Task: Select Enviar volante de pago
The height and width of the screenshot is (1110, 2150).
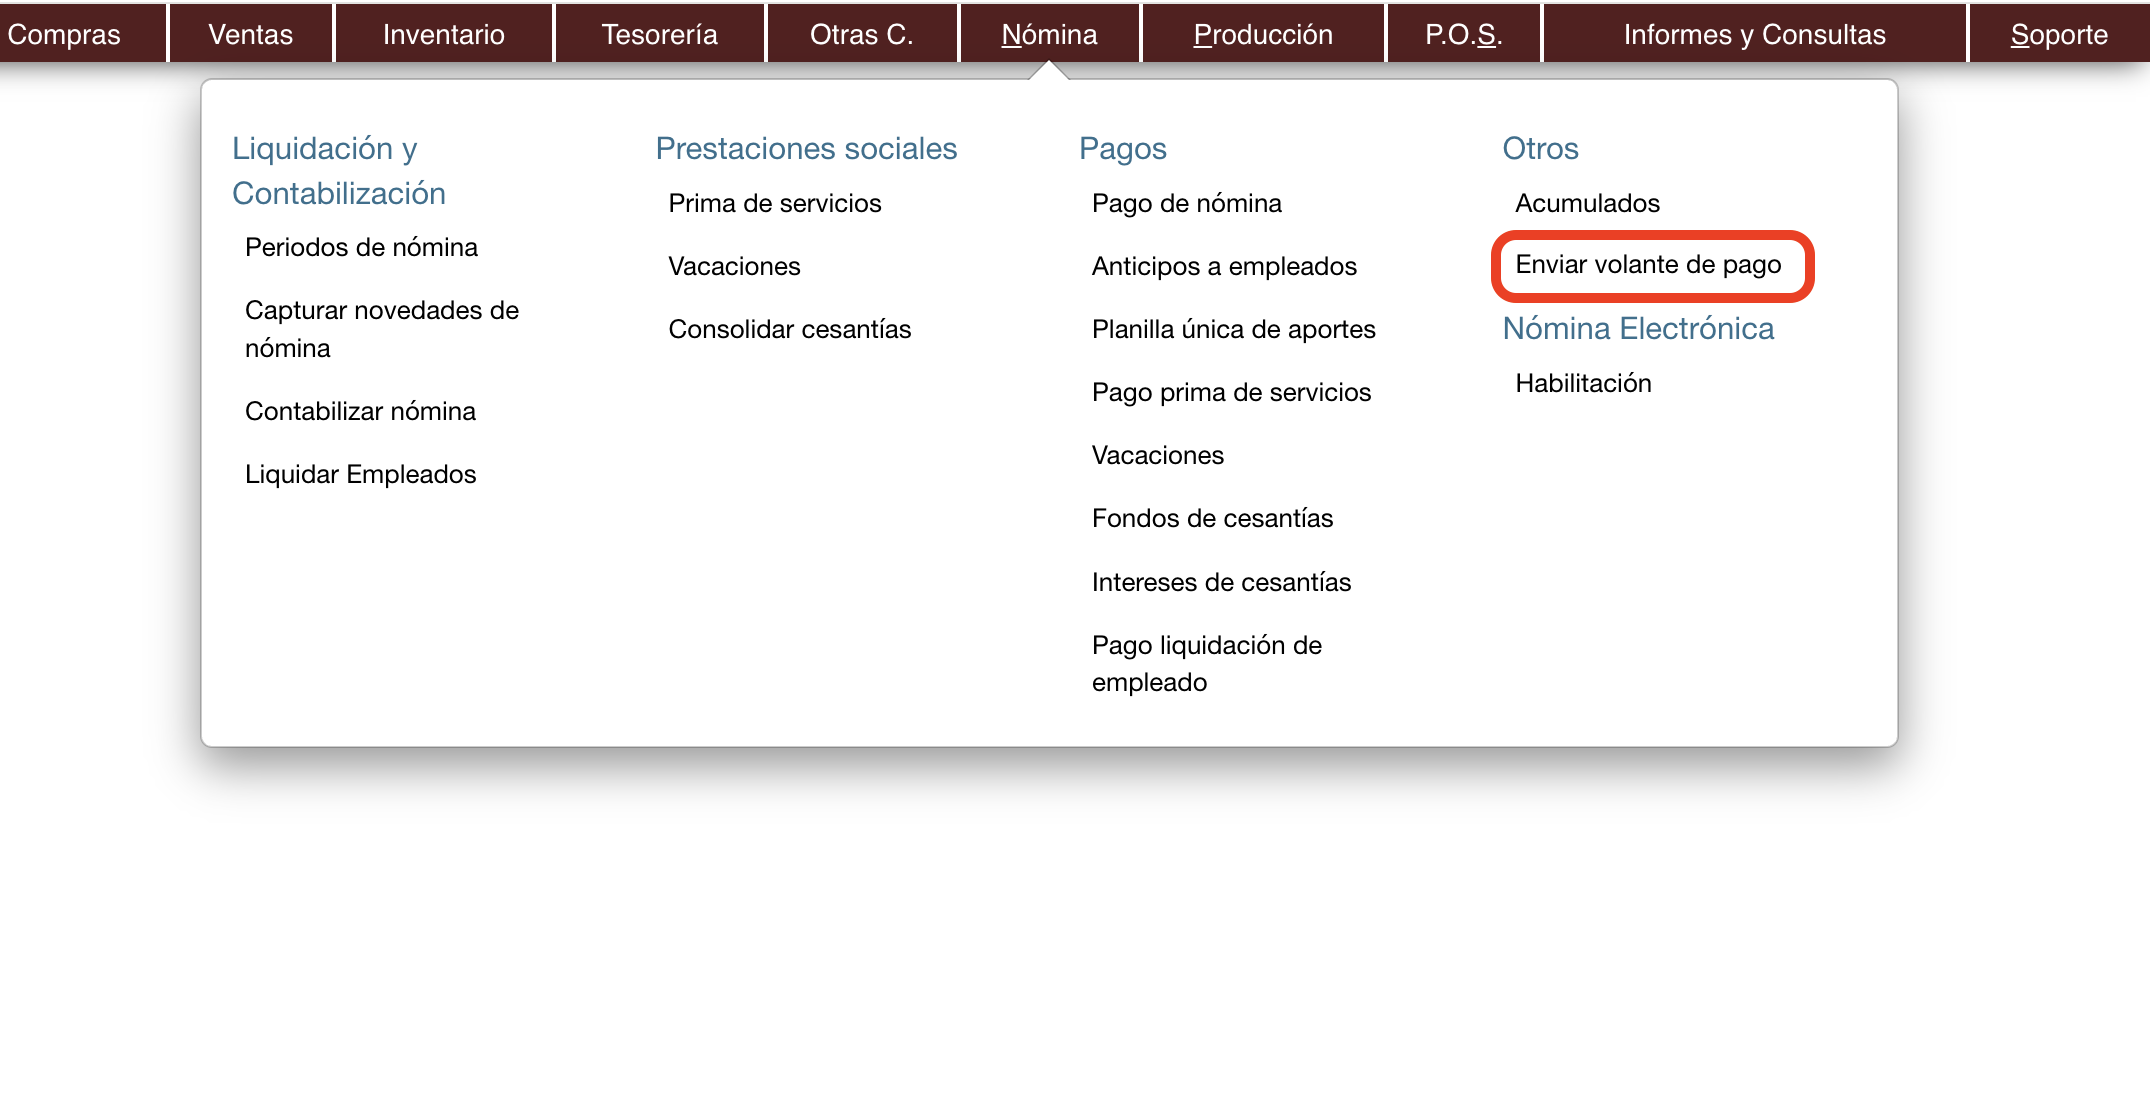Action: [x=1648, y=265]
